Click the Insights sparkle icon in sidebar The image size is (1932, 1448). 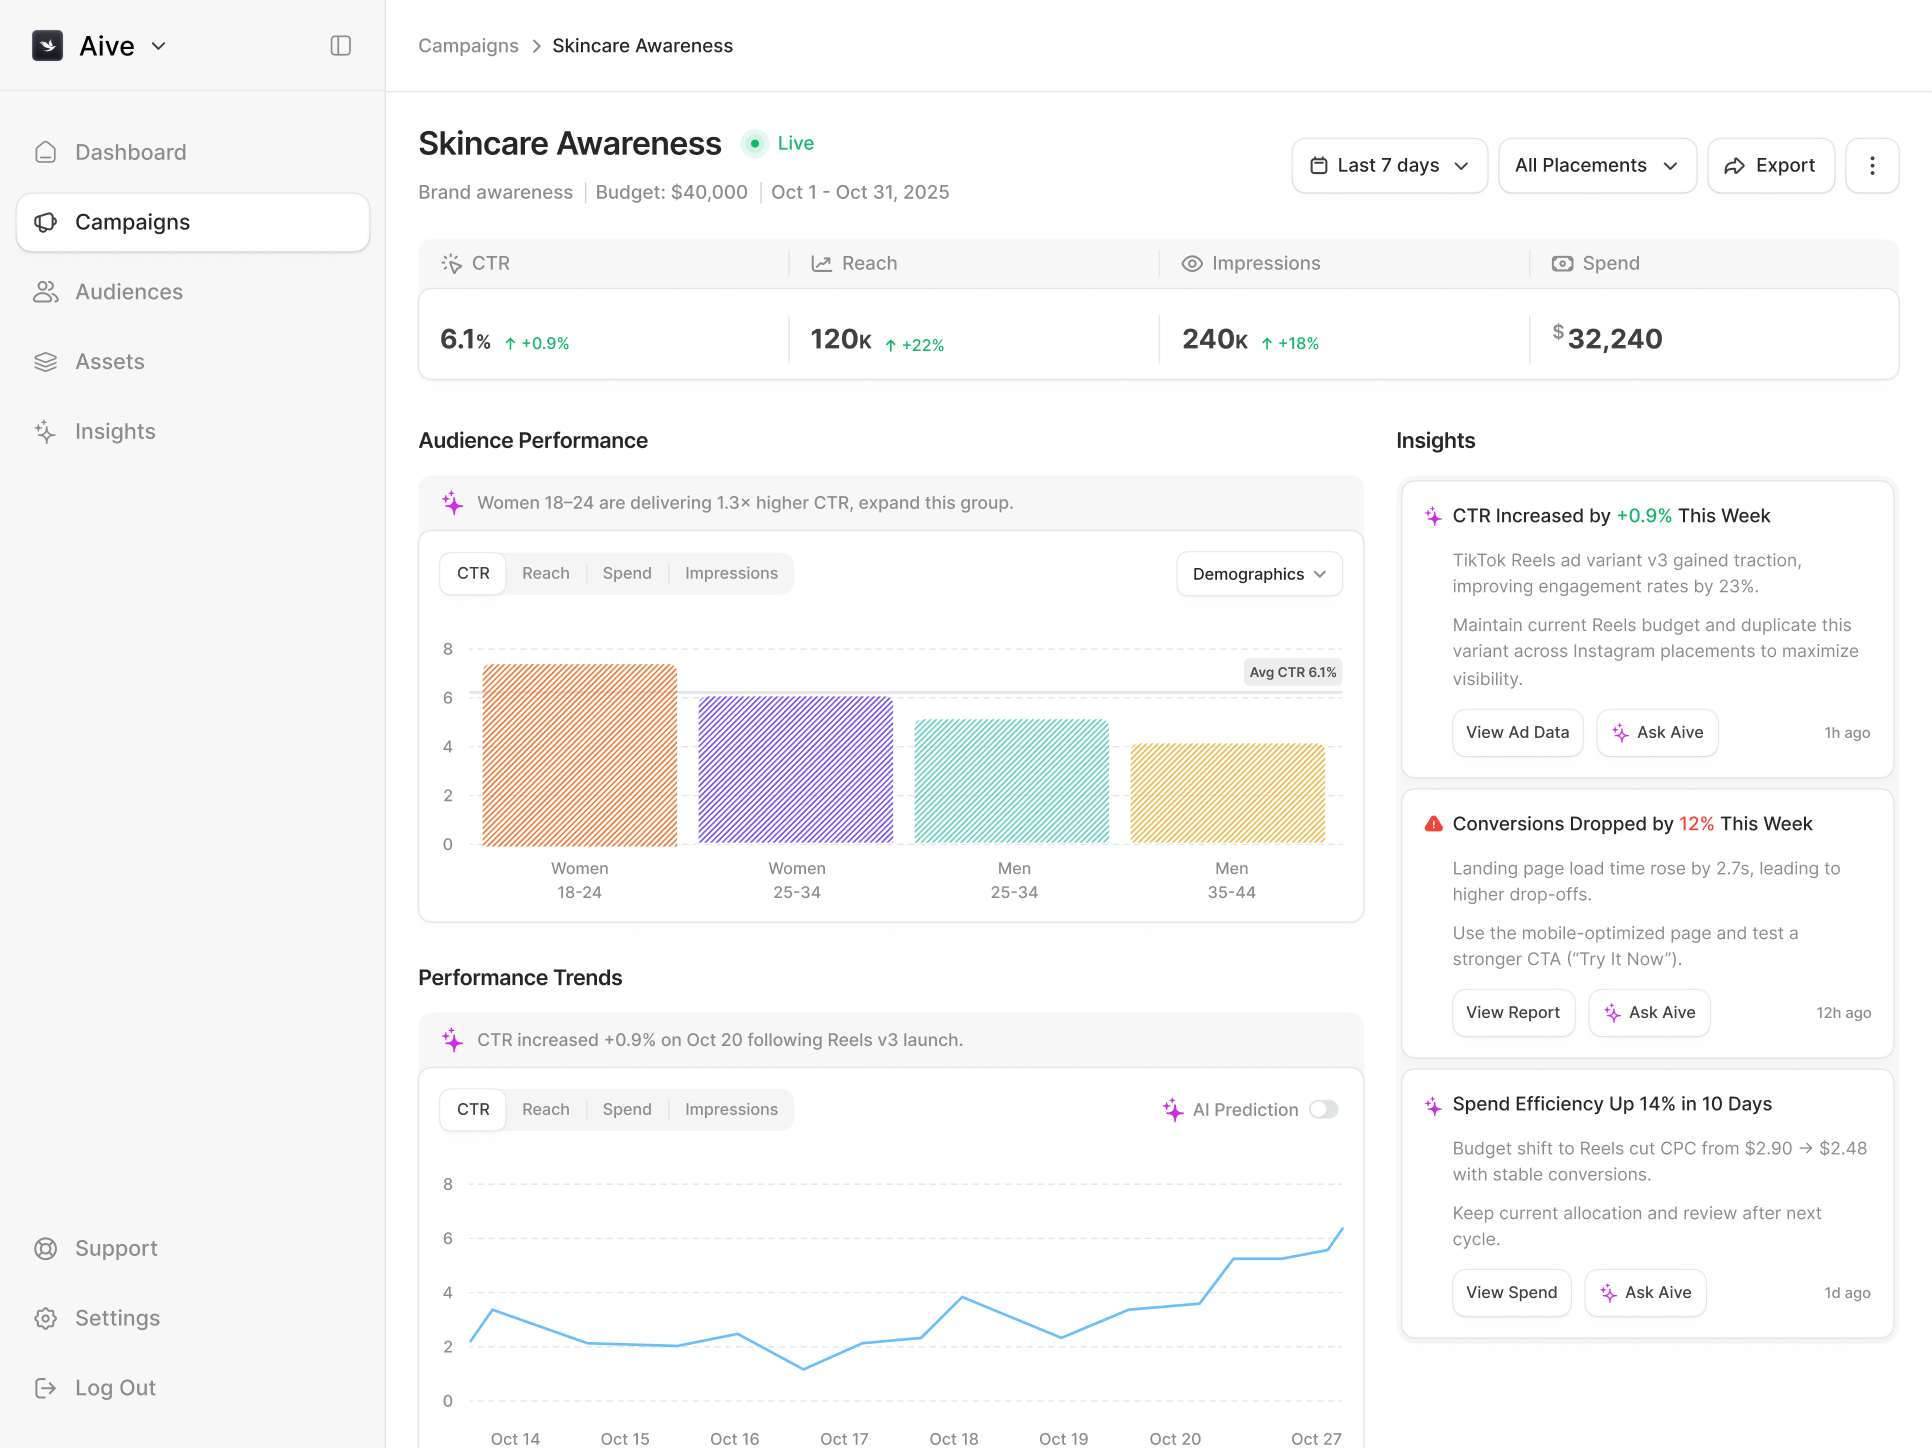tap(46, 432)
